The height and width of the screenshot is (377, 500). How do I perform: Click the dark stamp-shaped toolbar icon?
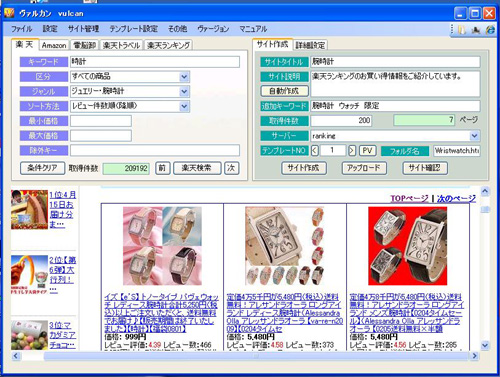476,30
